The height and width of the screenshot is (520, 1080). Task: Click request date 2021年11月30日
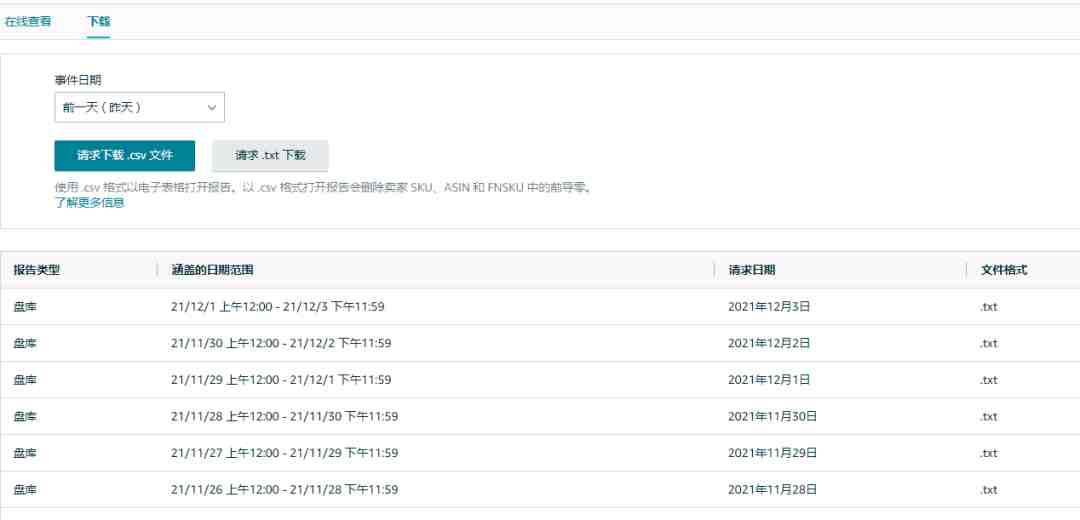[x=772, y=416]
